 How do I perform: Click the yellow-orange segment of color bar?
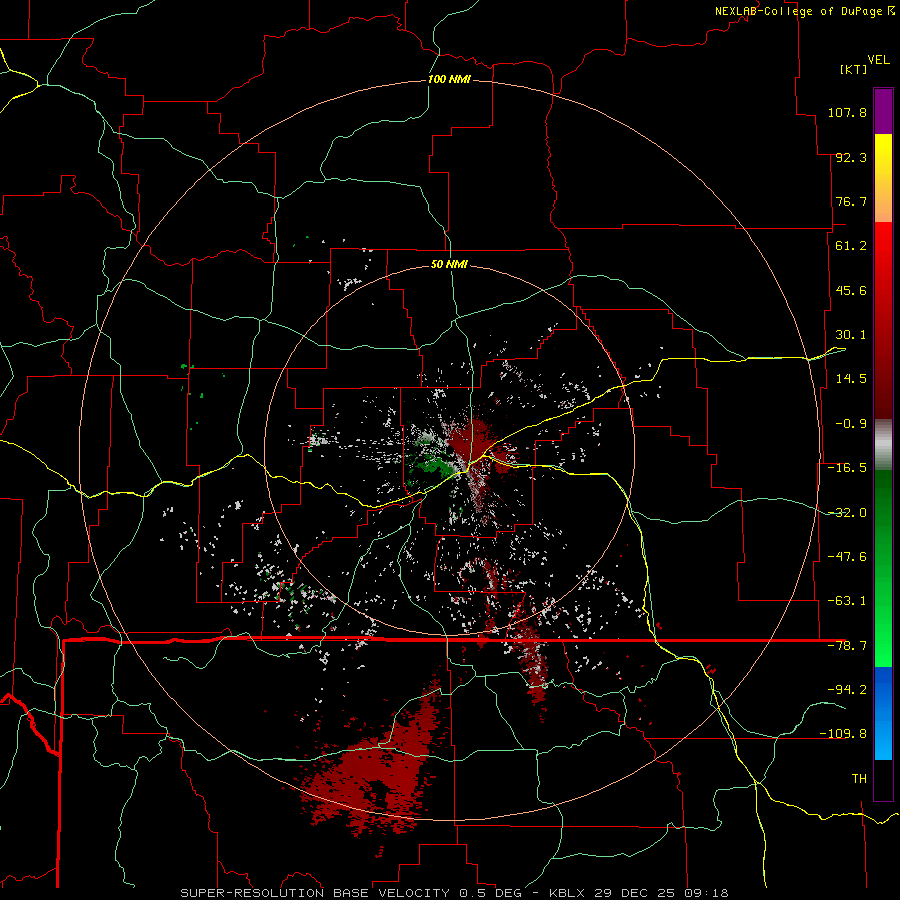coord(883,178)
